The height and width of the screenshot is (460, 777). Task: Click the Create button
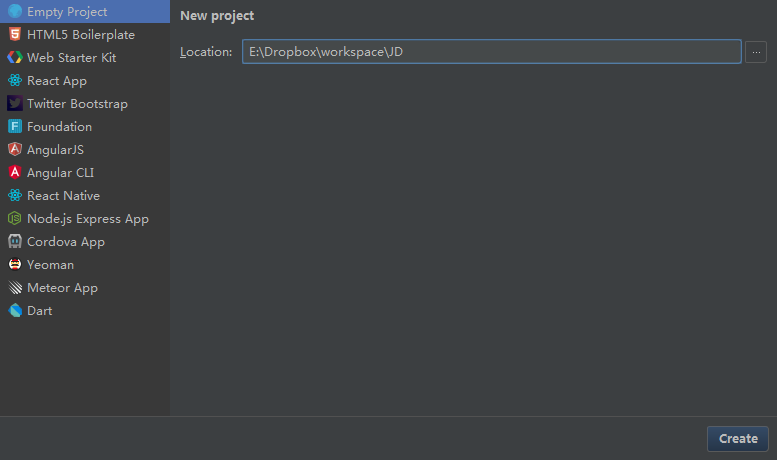[x=738, y=439]
